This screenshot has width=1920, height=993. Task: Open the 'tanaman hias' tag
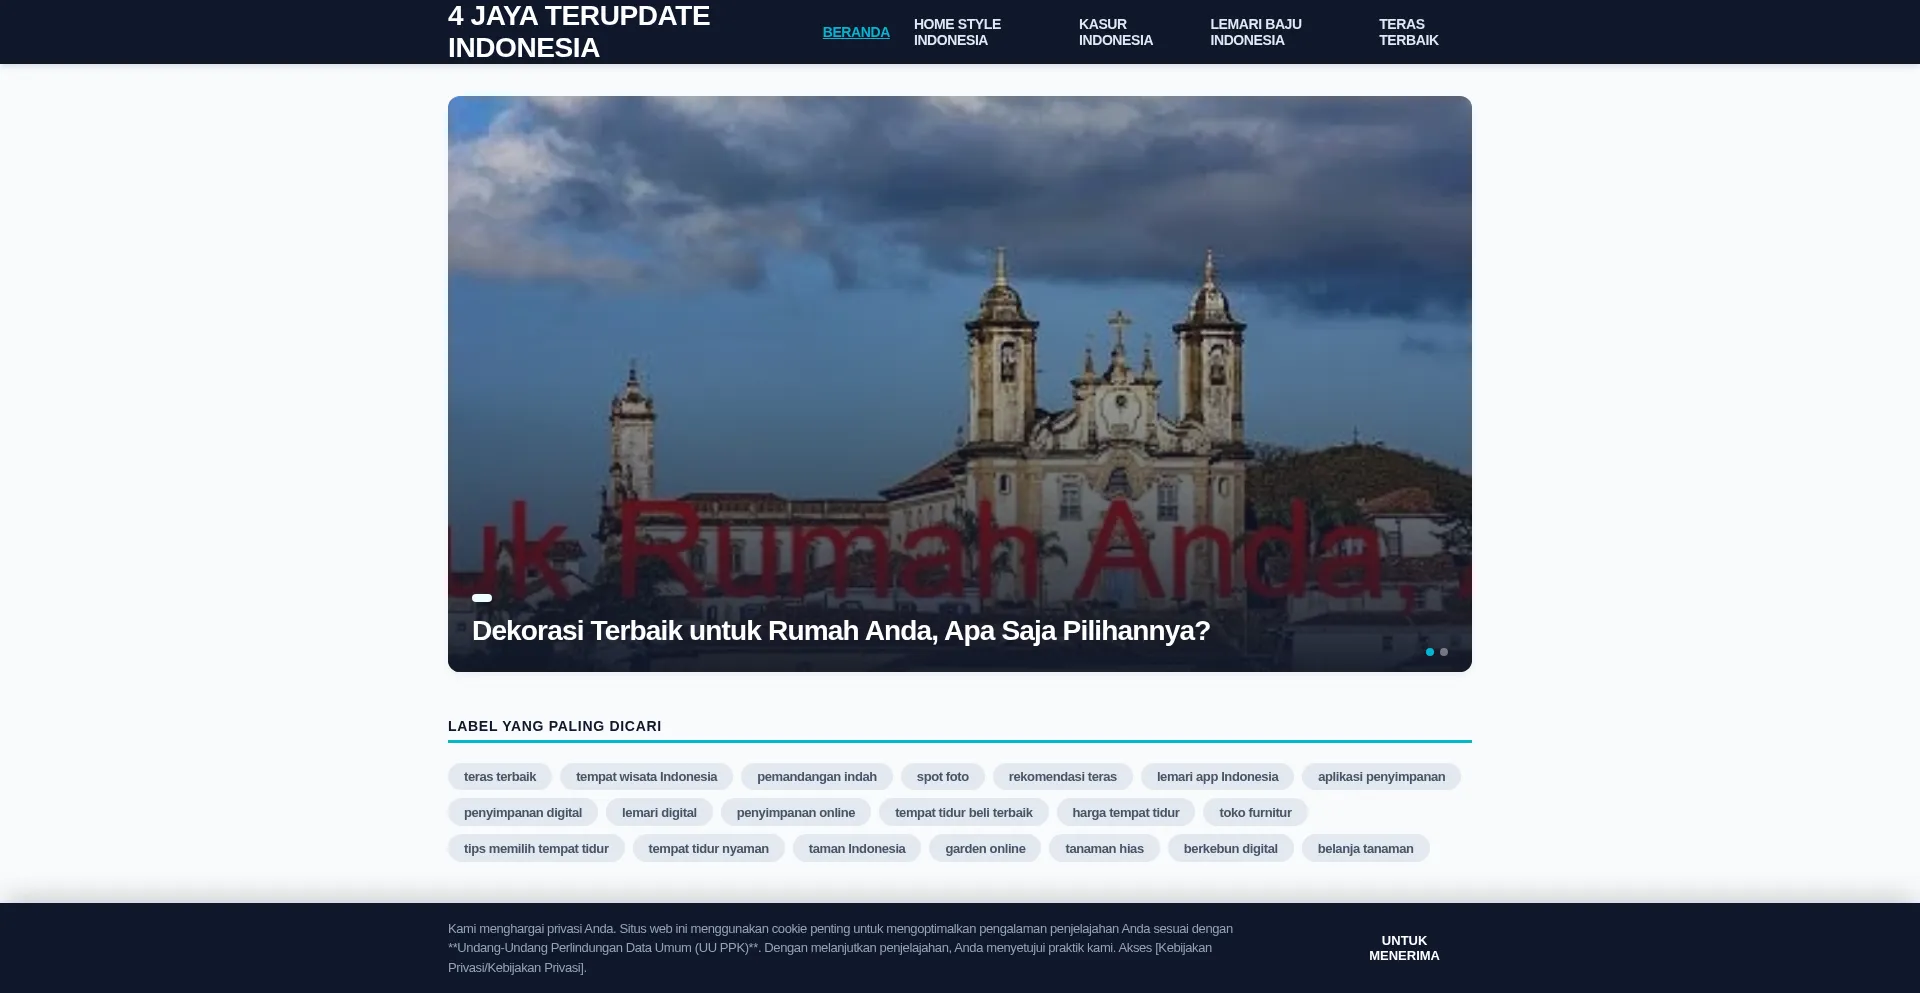click(x=1104, y=849)
